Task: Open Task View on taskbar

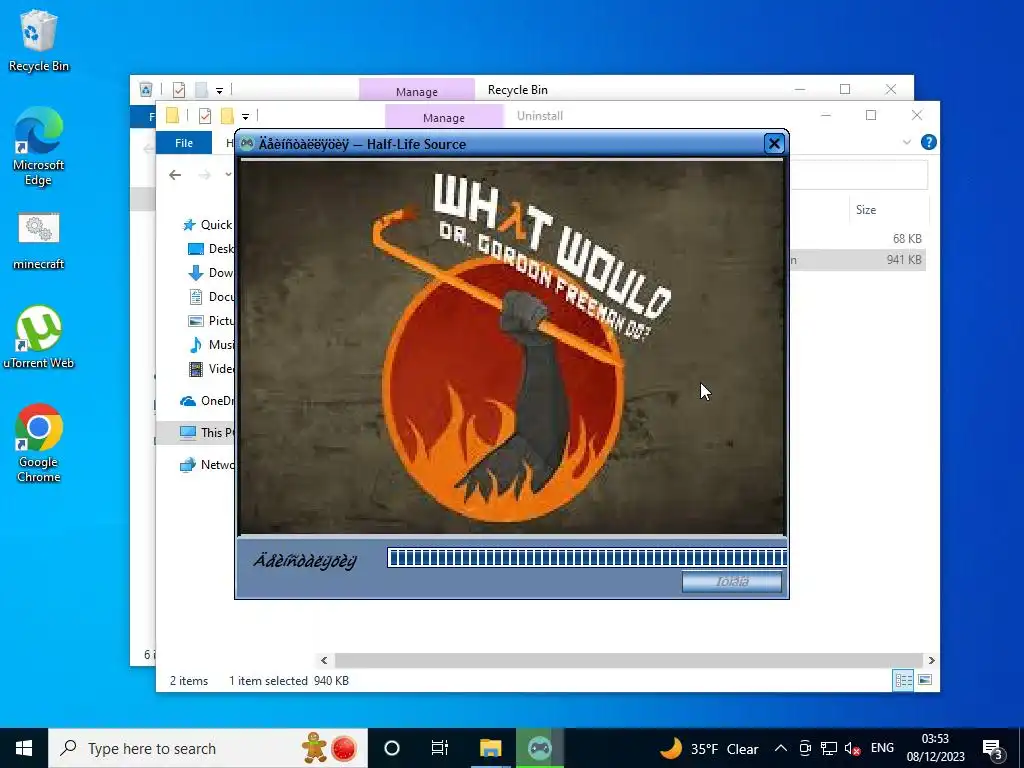Action: (x=440, y=748)
